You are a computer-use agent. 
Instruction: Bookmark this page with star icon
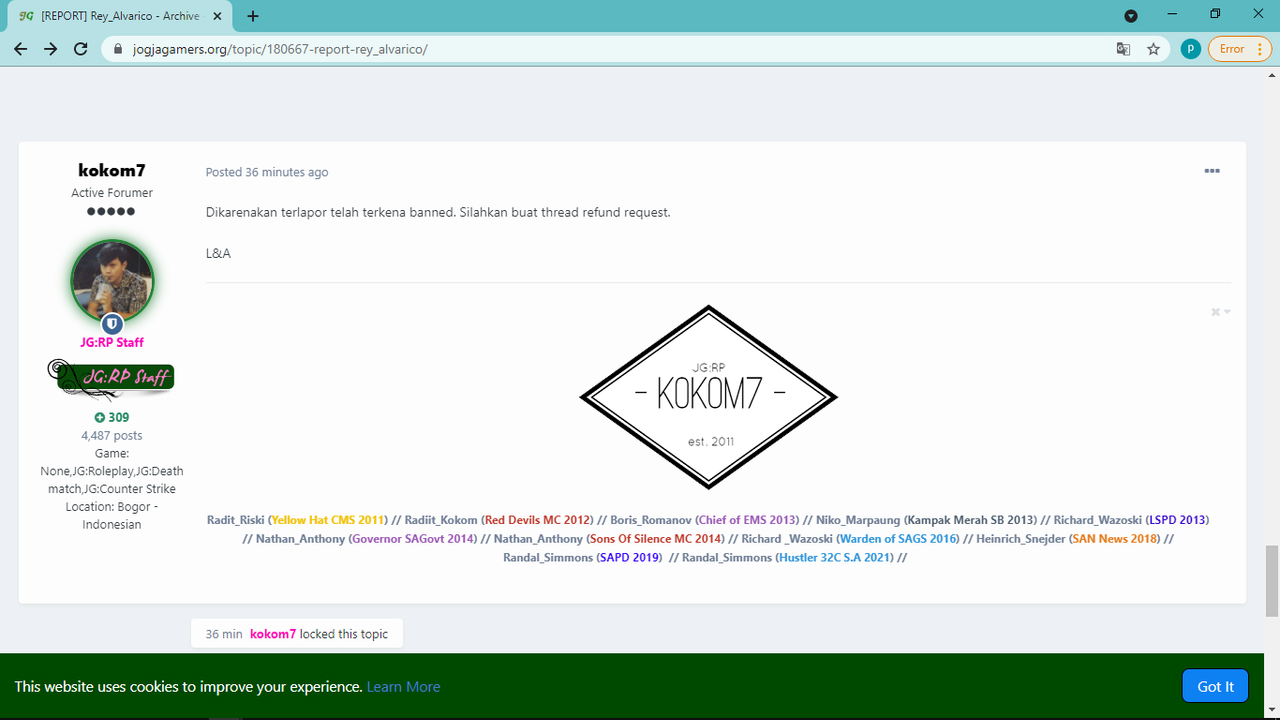pos(1153,49)
